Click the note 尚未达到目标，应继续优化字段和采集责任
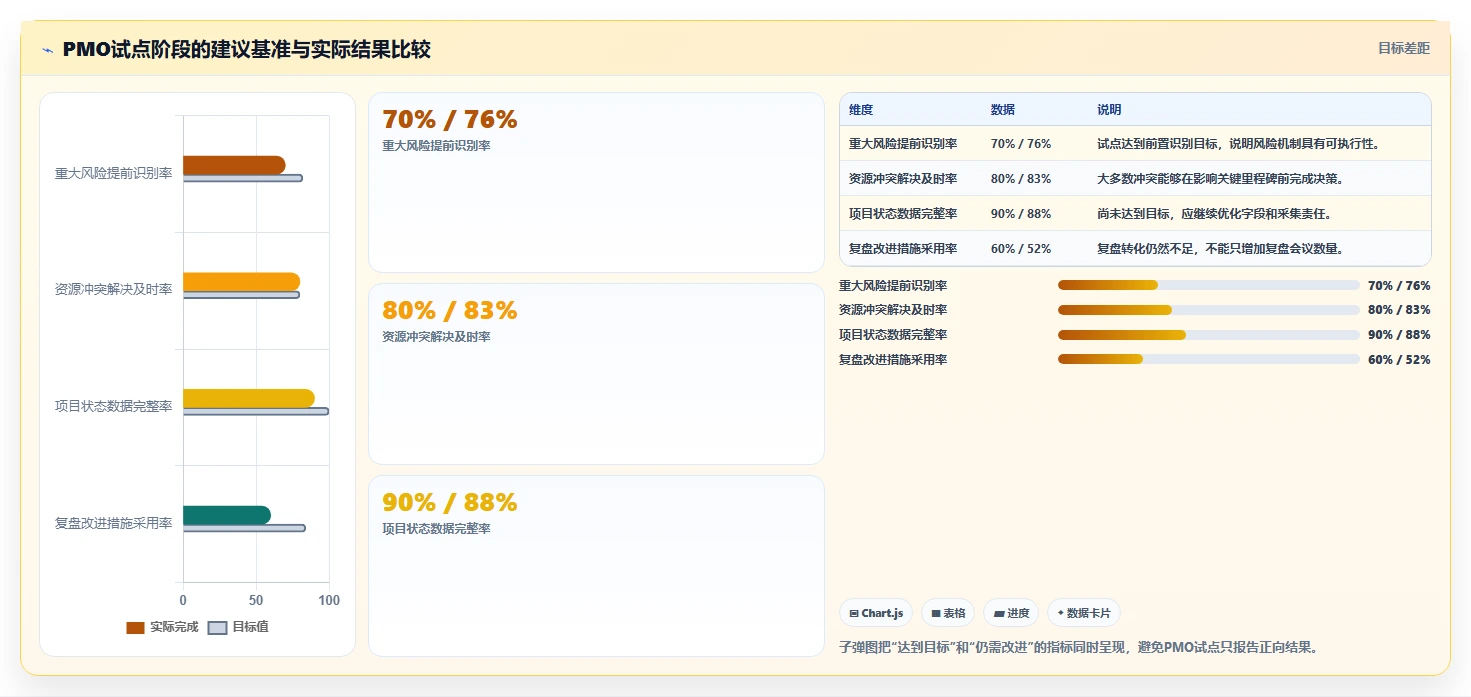 (1214, 214)
